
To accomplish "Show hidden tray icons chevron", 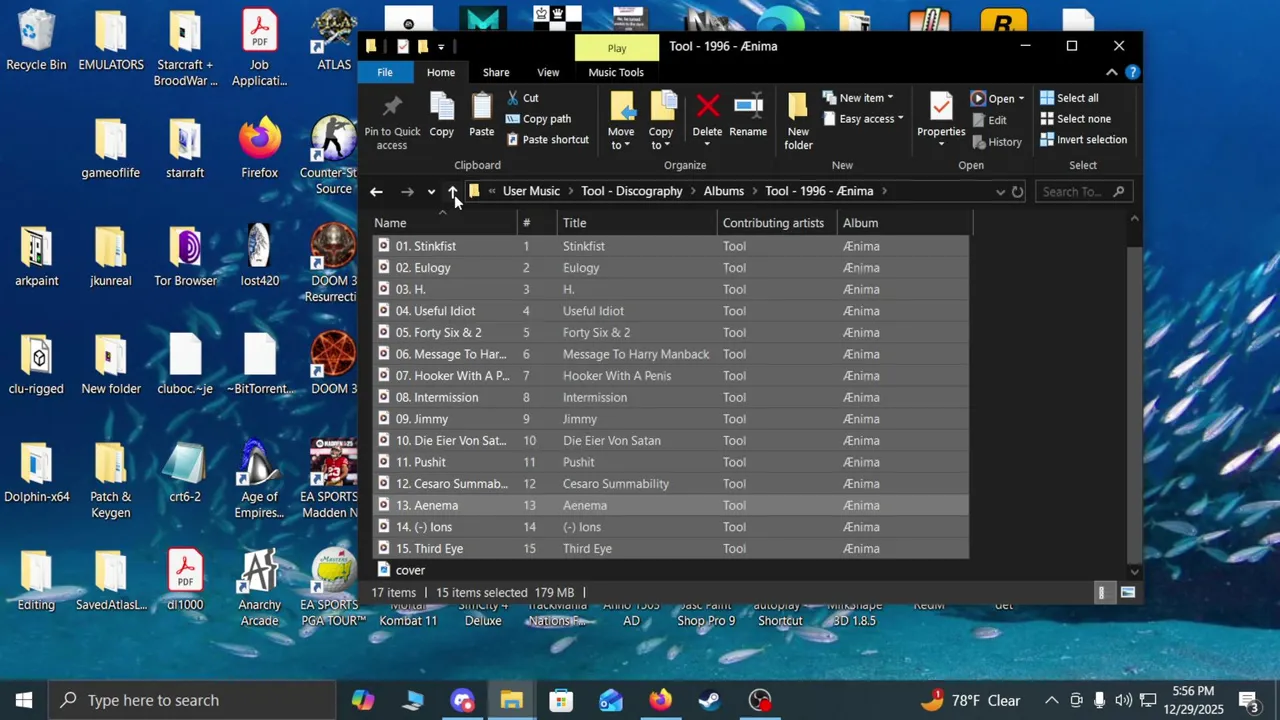I will tap(1051, 700).
